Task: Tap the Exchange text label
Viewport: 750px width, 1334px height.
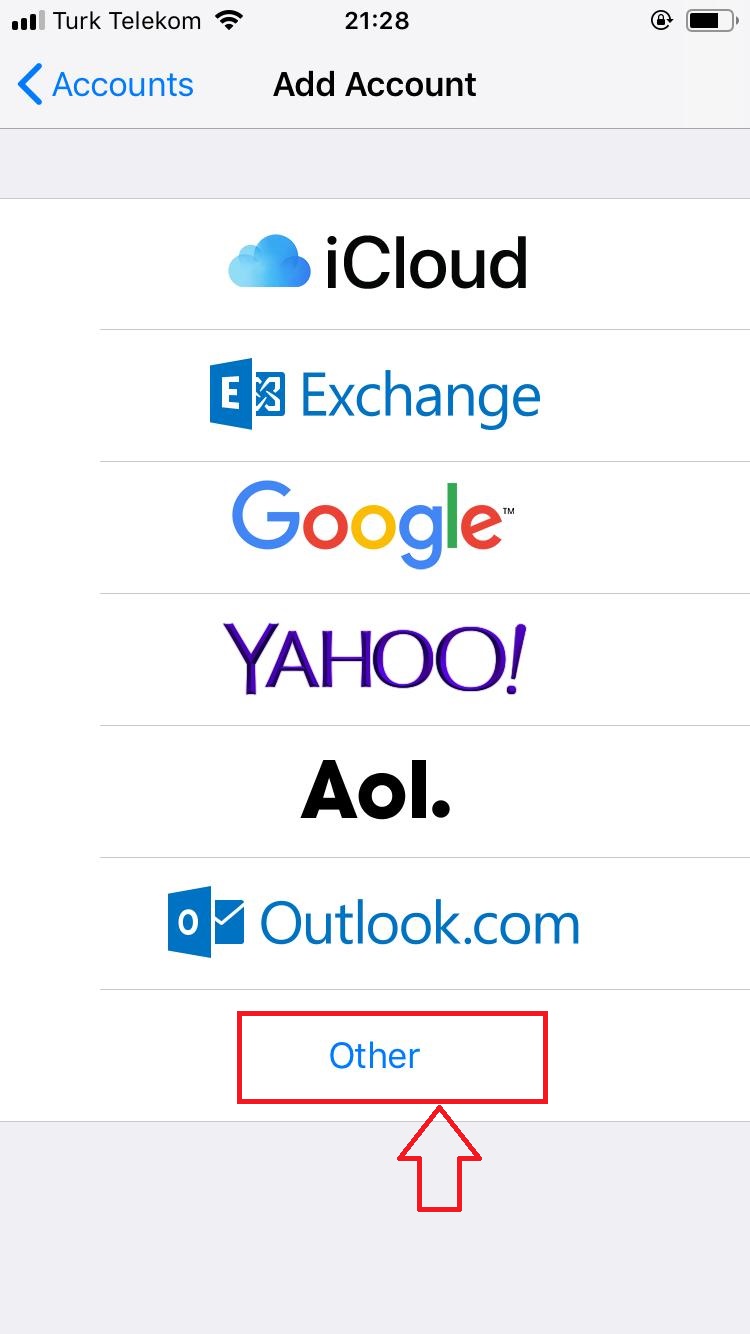Action: [421, 396]
